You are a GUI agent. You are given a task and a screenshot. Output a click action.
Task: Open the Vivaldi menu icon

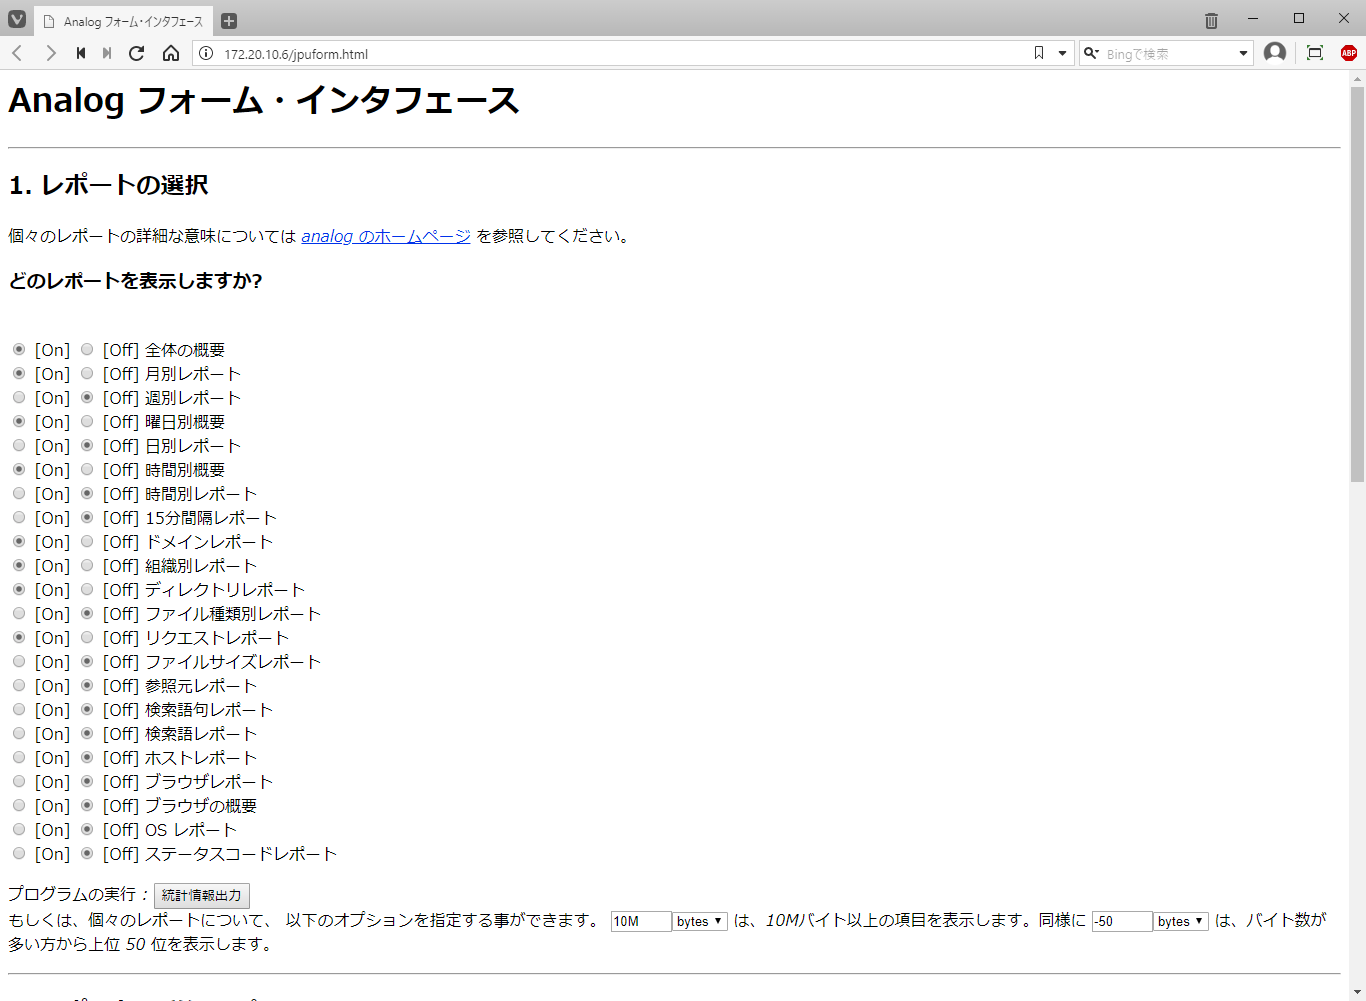17,19
